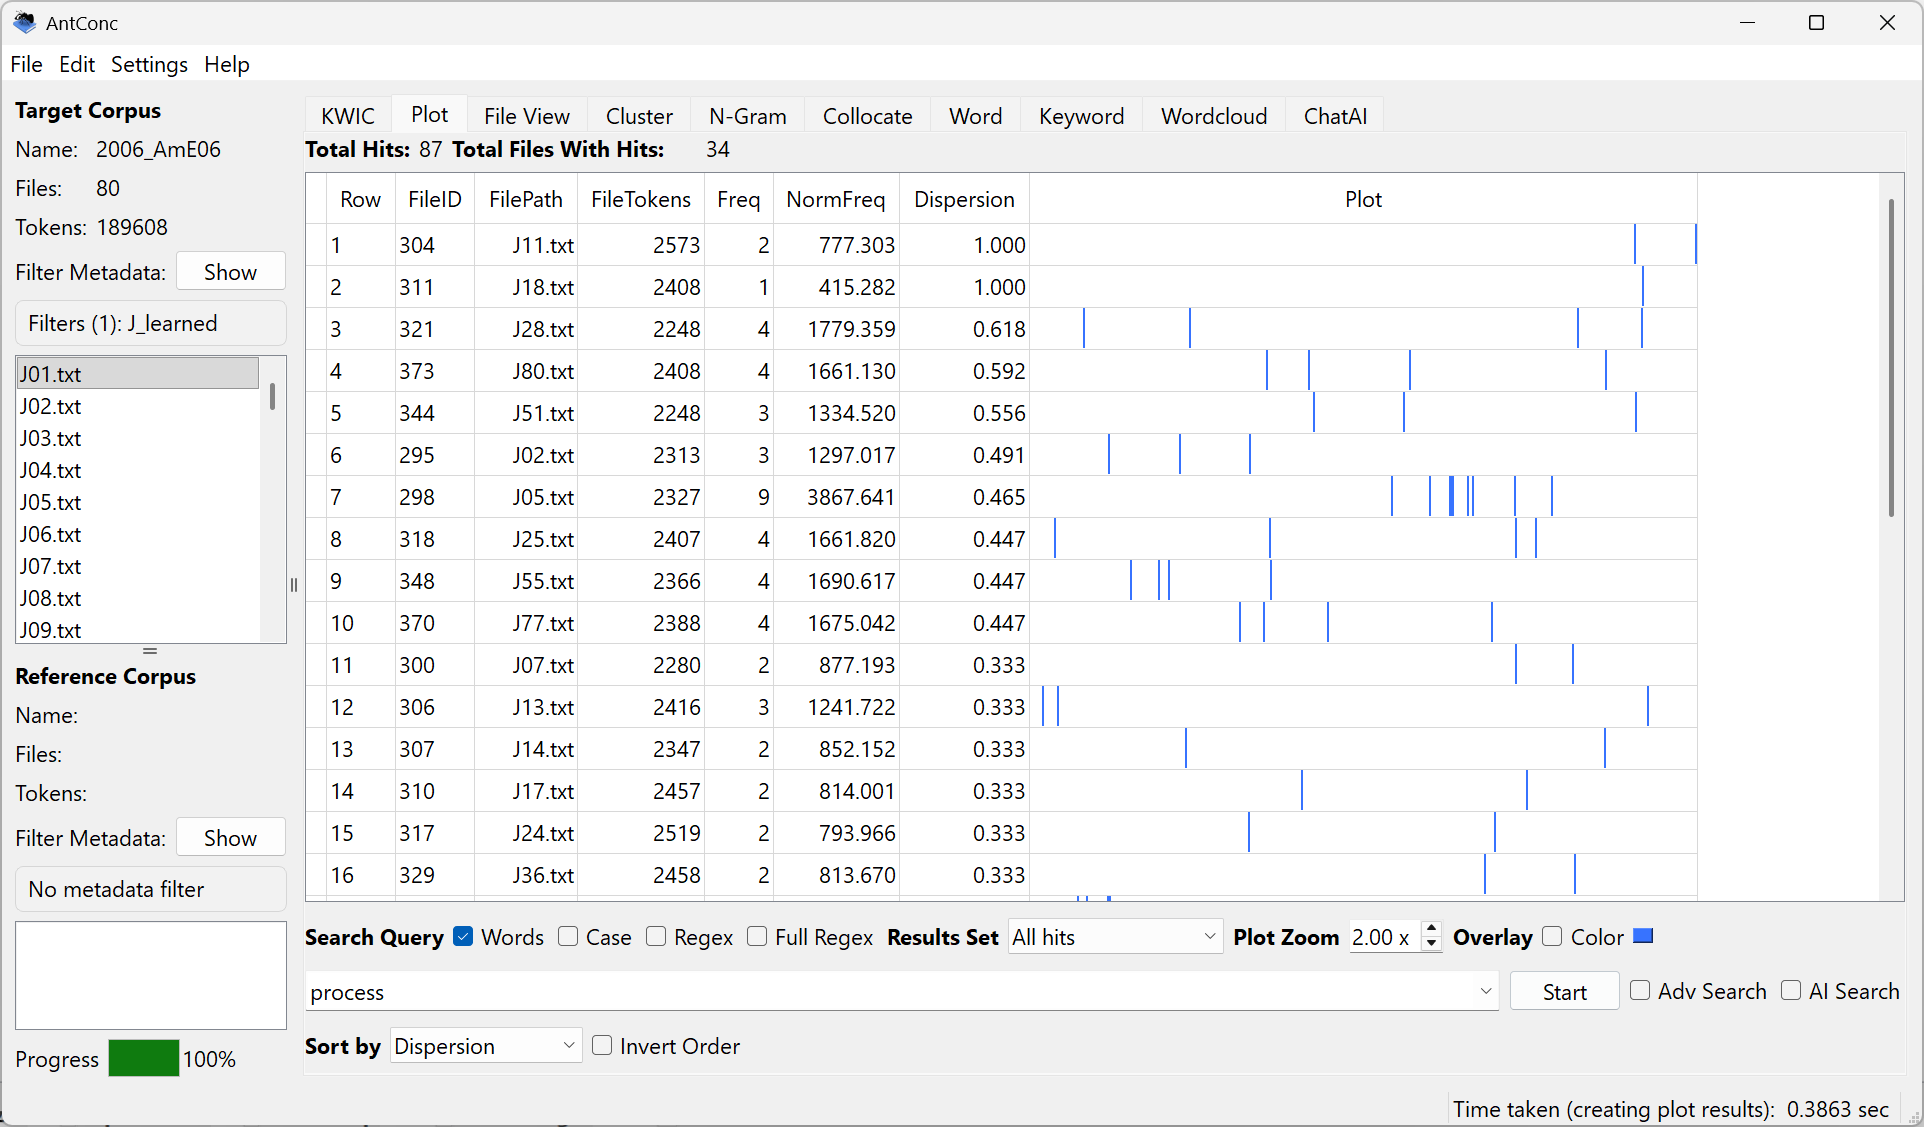Switch to the Cluster tab
The height and width of the screenshot is (1127, 1924).
pyautogui.click(x=639, y=116)
